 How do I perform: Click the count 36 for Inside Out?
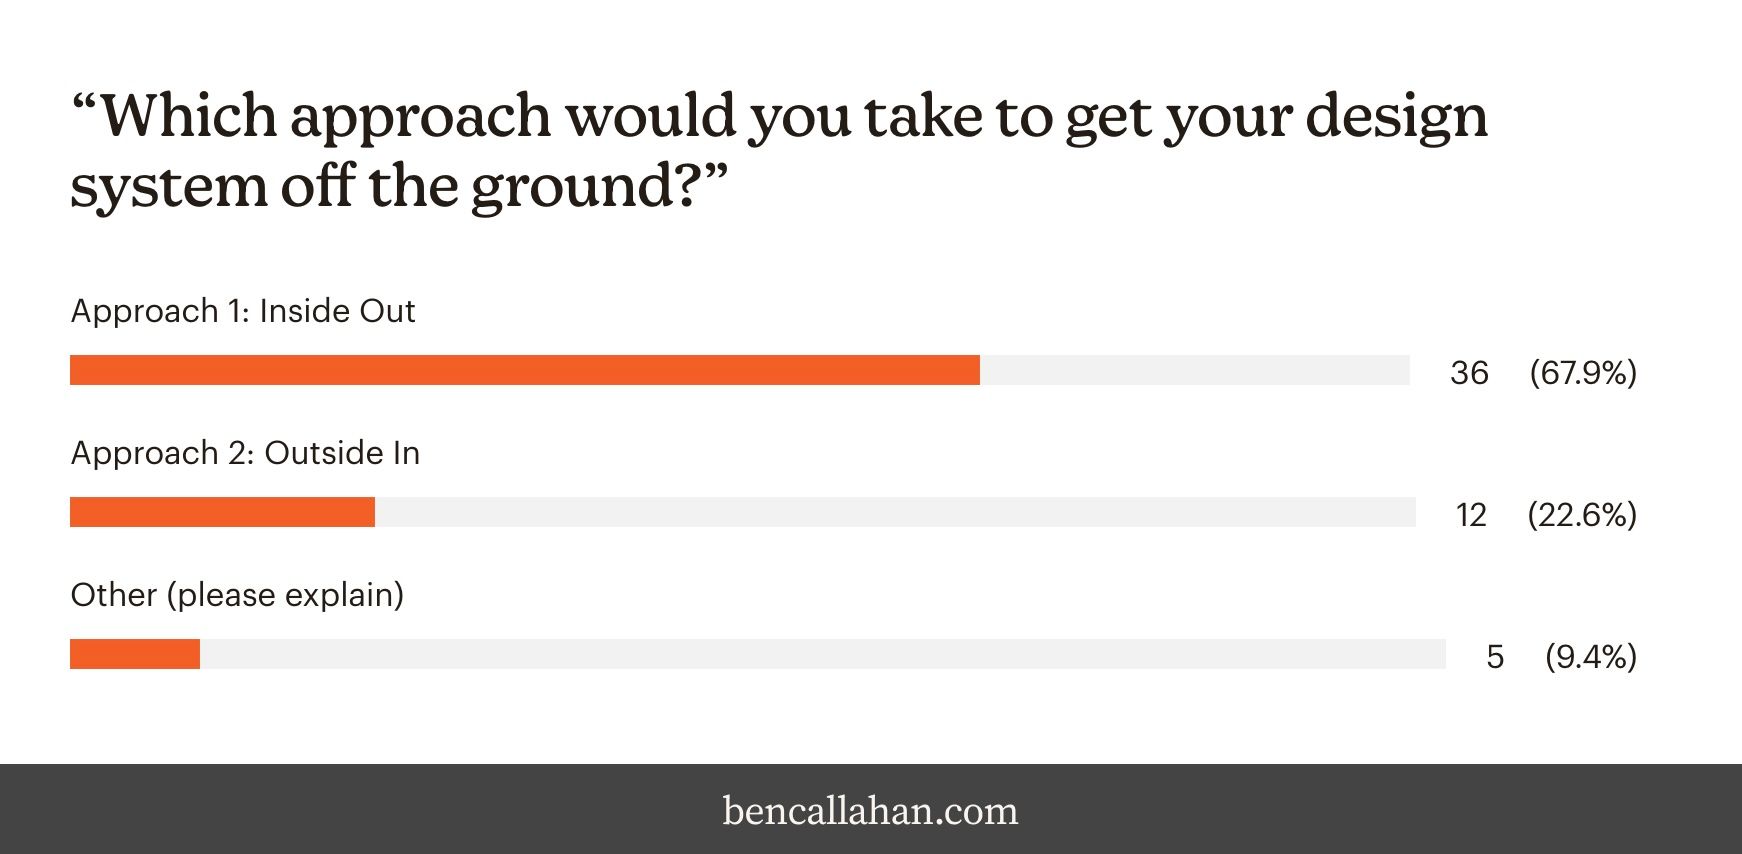point(1469,373)
